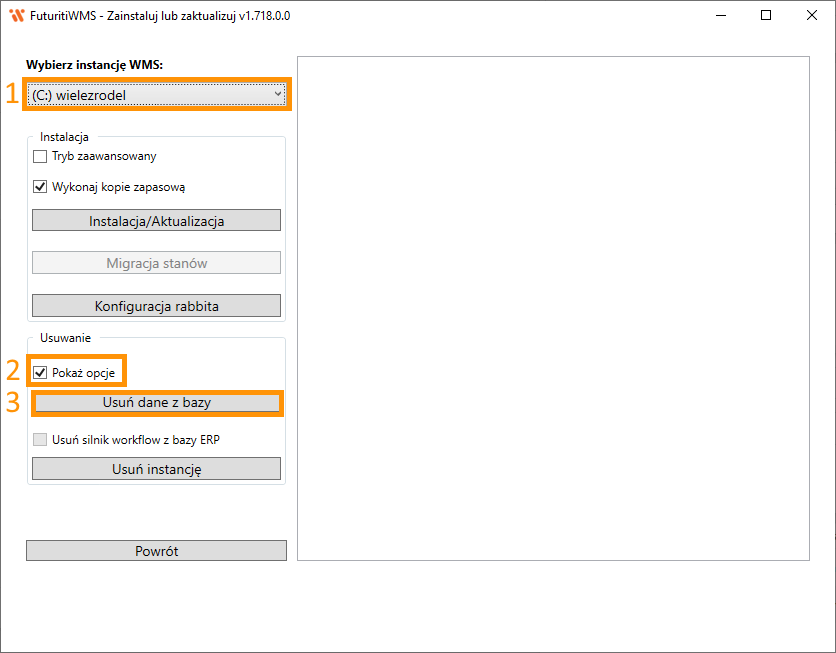Enable the 'Tryb zaawansowany' checkbox
The width and height of the screenshot is (836, 653).
click(x=41, y=156)
